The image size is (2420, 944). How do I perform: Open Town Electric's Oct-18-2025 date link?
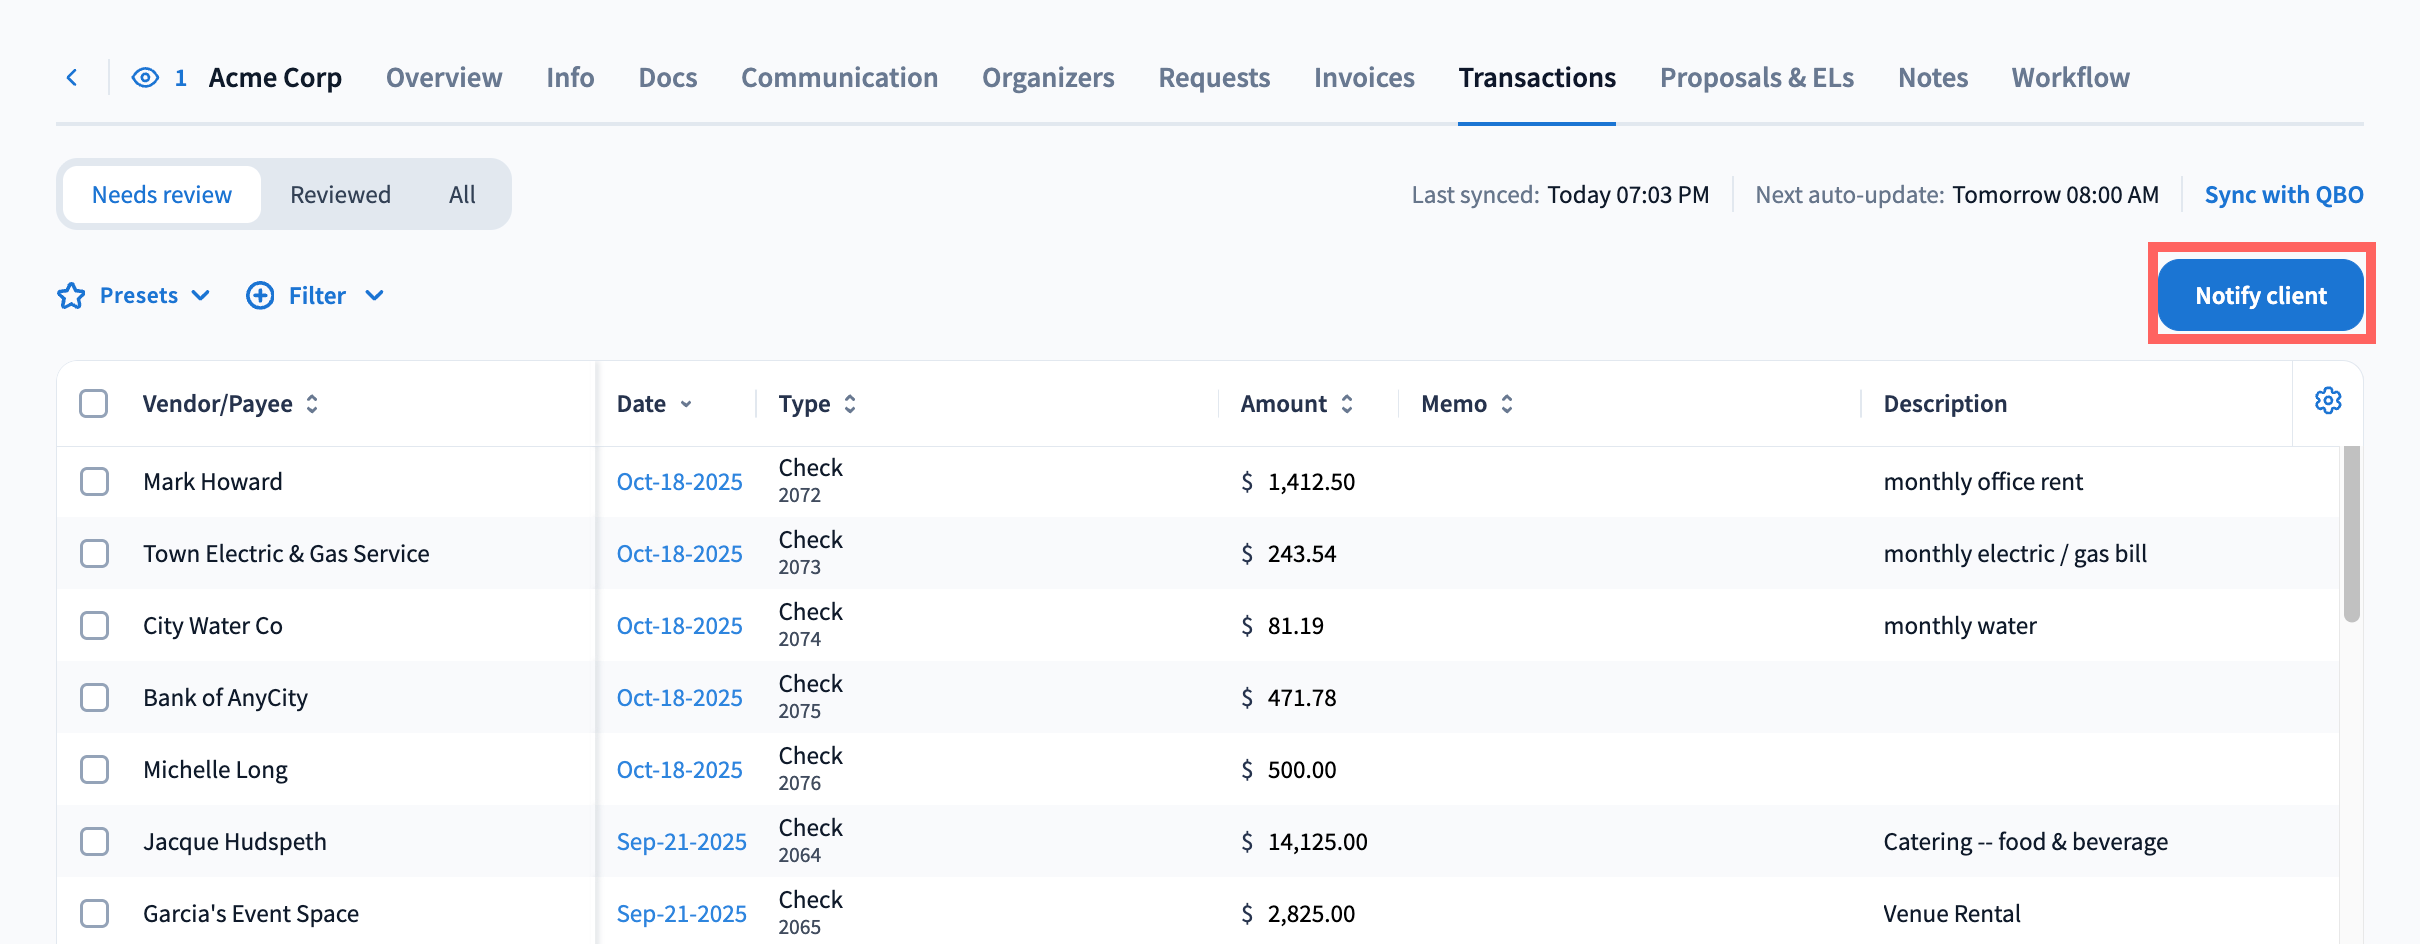679,554
